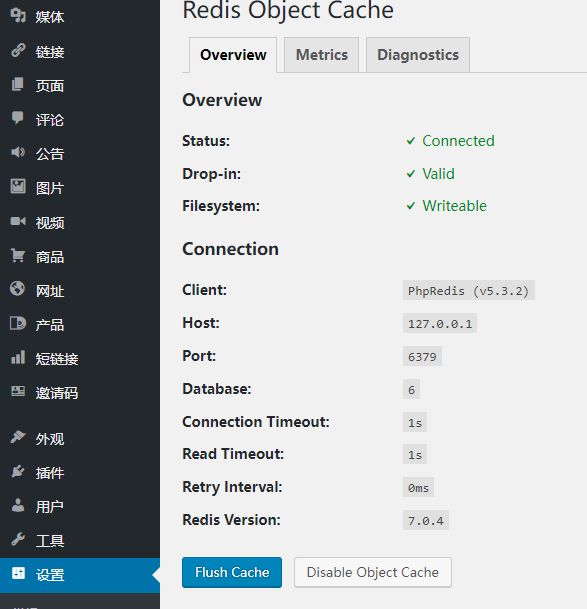Click the settings icon for 设置
This screenshot has height=609, width=587.
(x=18, y=573)
